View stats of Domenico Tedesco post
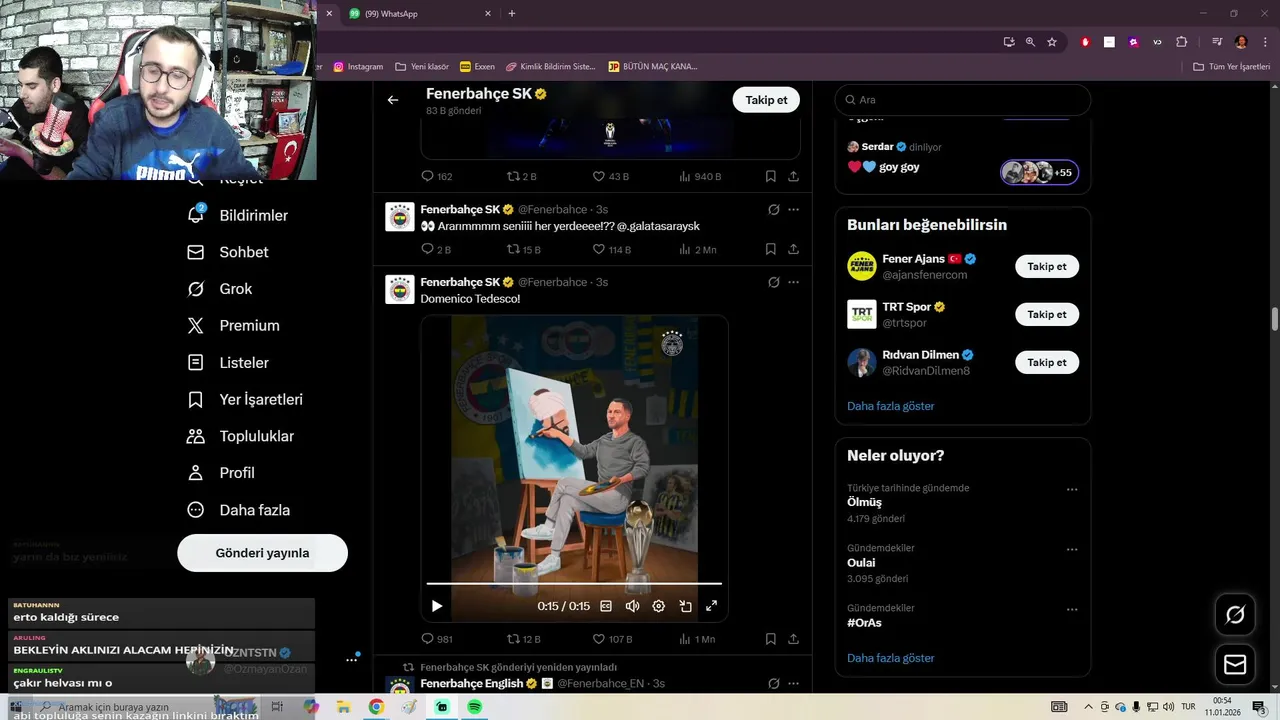The image size is (1280, 720). point(697,639)
